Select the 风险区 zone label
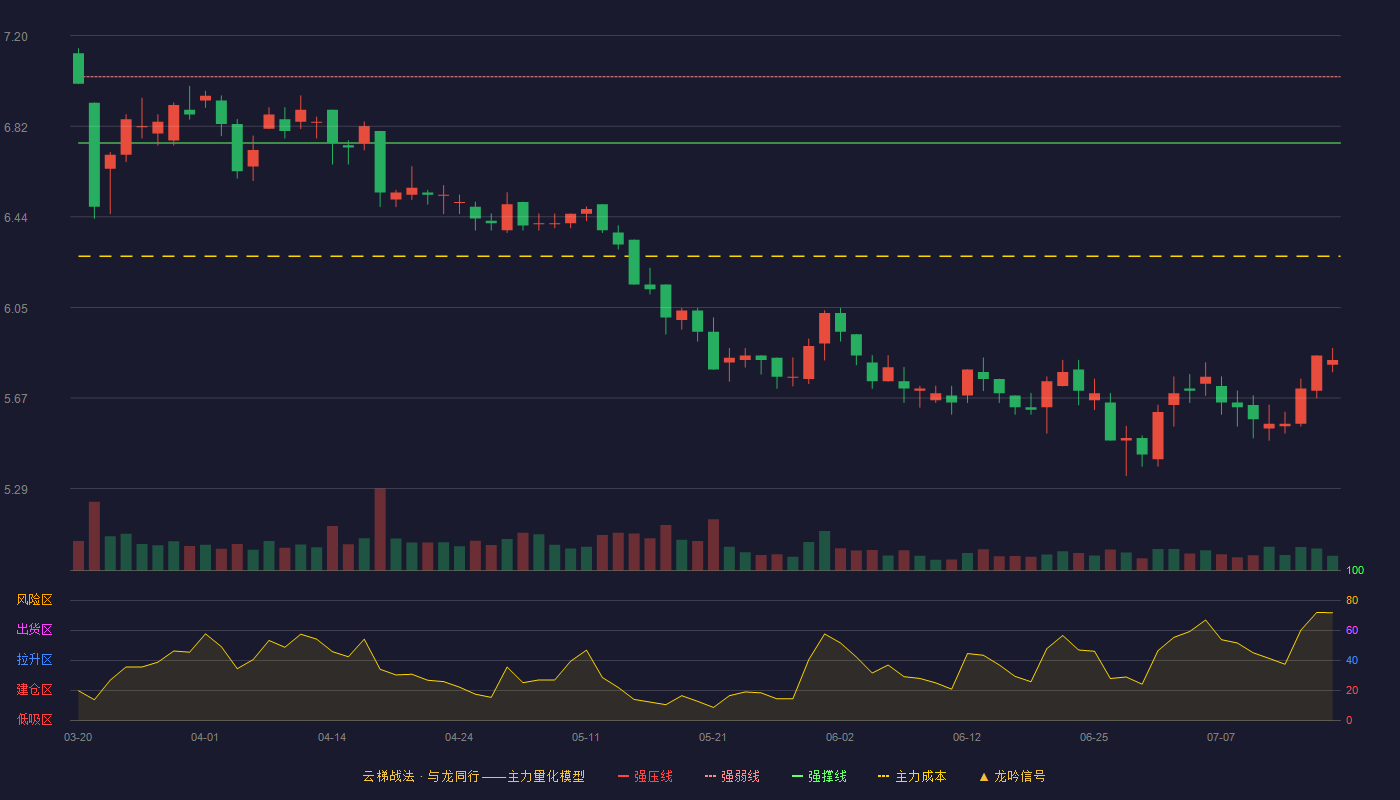The width and height of the screenshot is (1400, 800). [34, 600]
